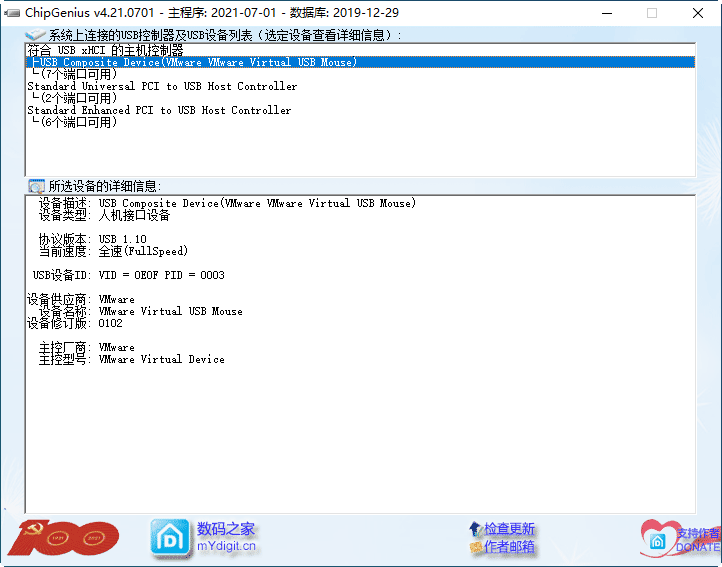Minimize the ChipGenius window
The height and width of the screenshot is (567, 722).
(607, 13)
